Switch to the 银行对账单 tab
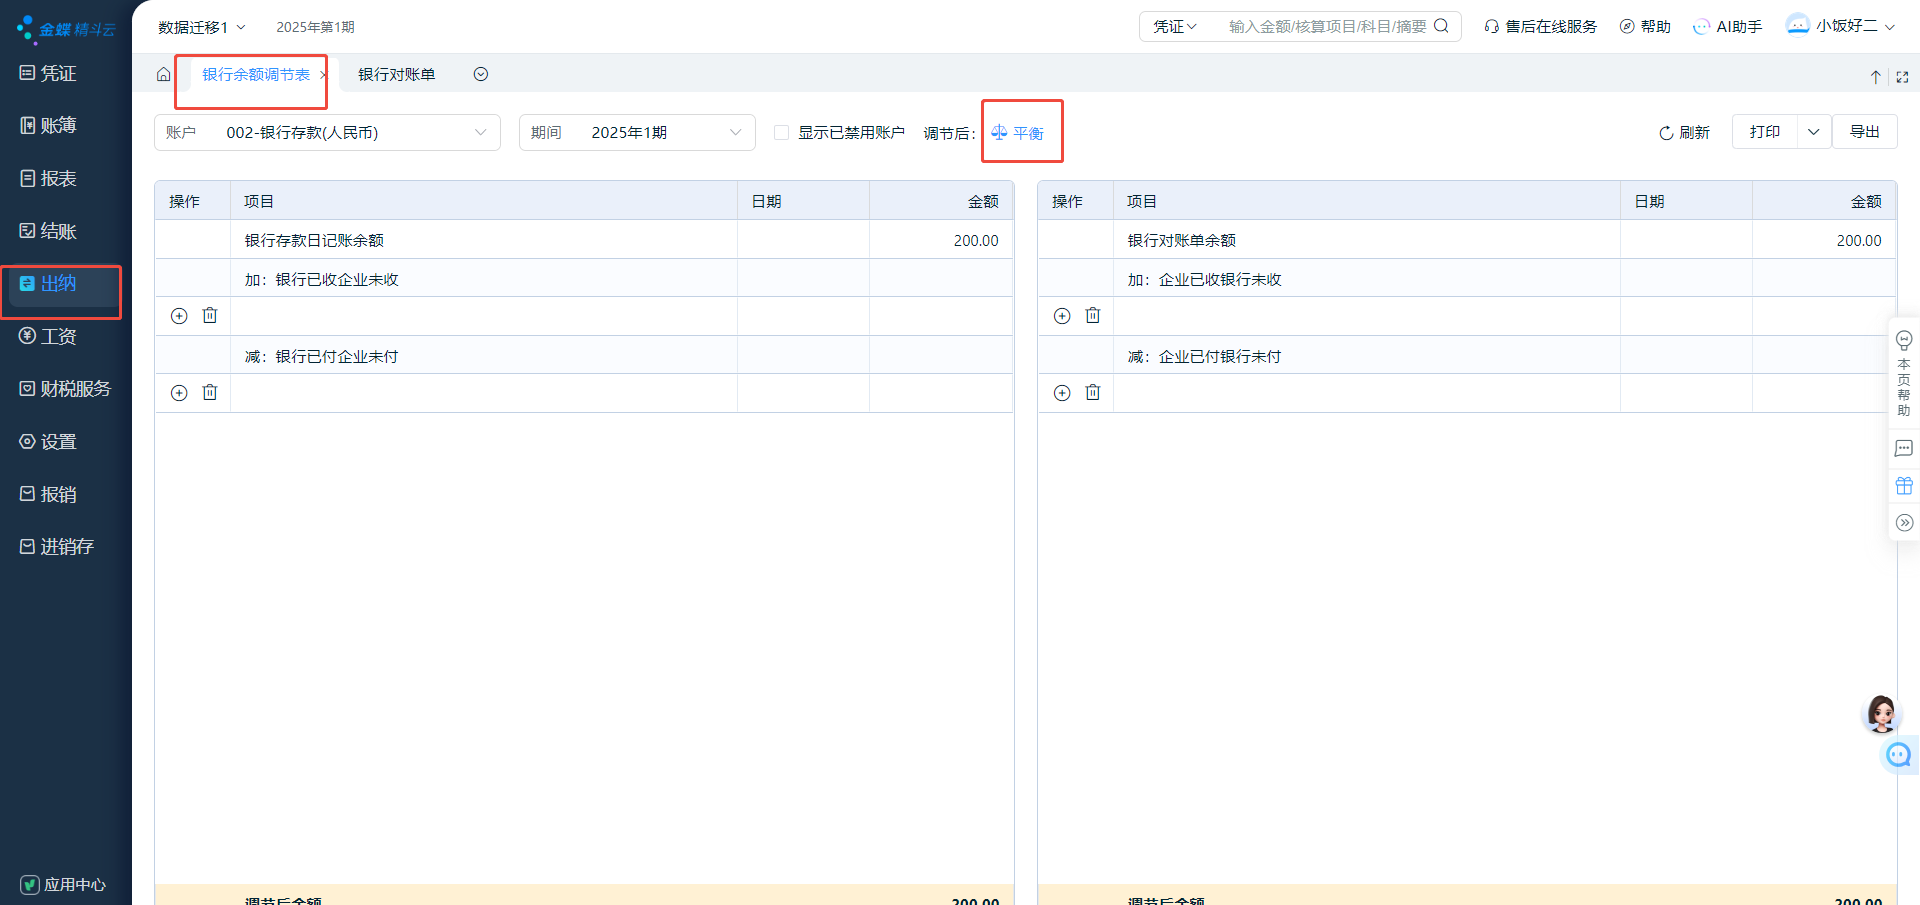1920x905 pixels. [x=397, y=75]
